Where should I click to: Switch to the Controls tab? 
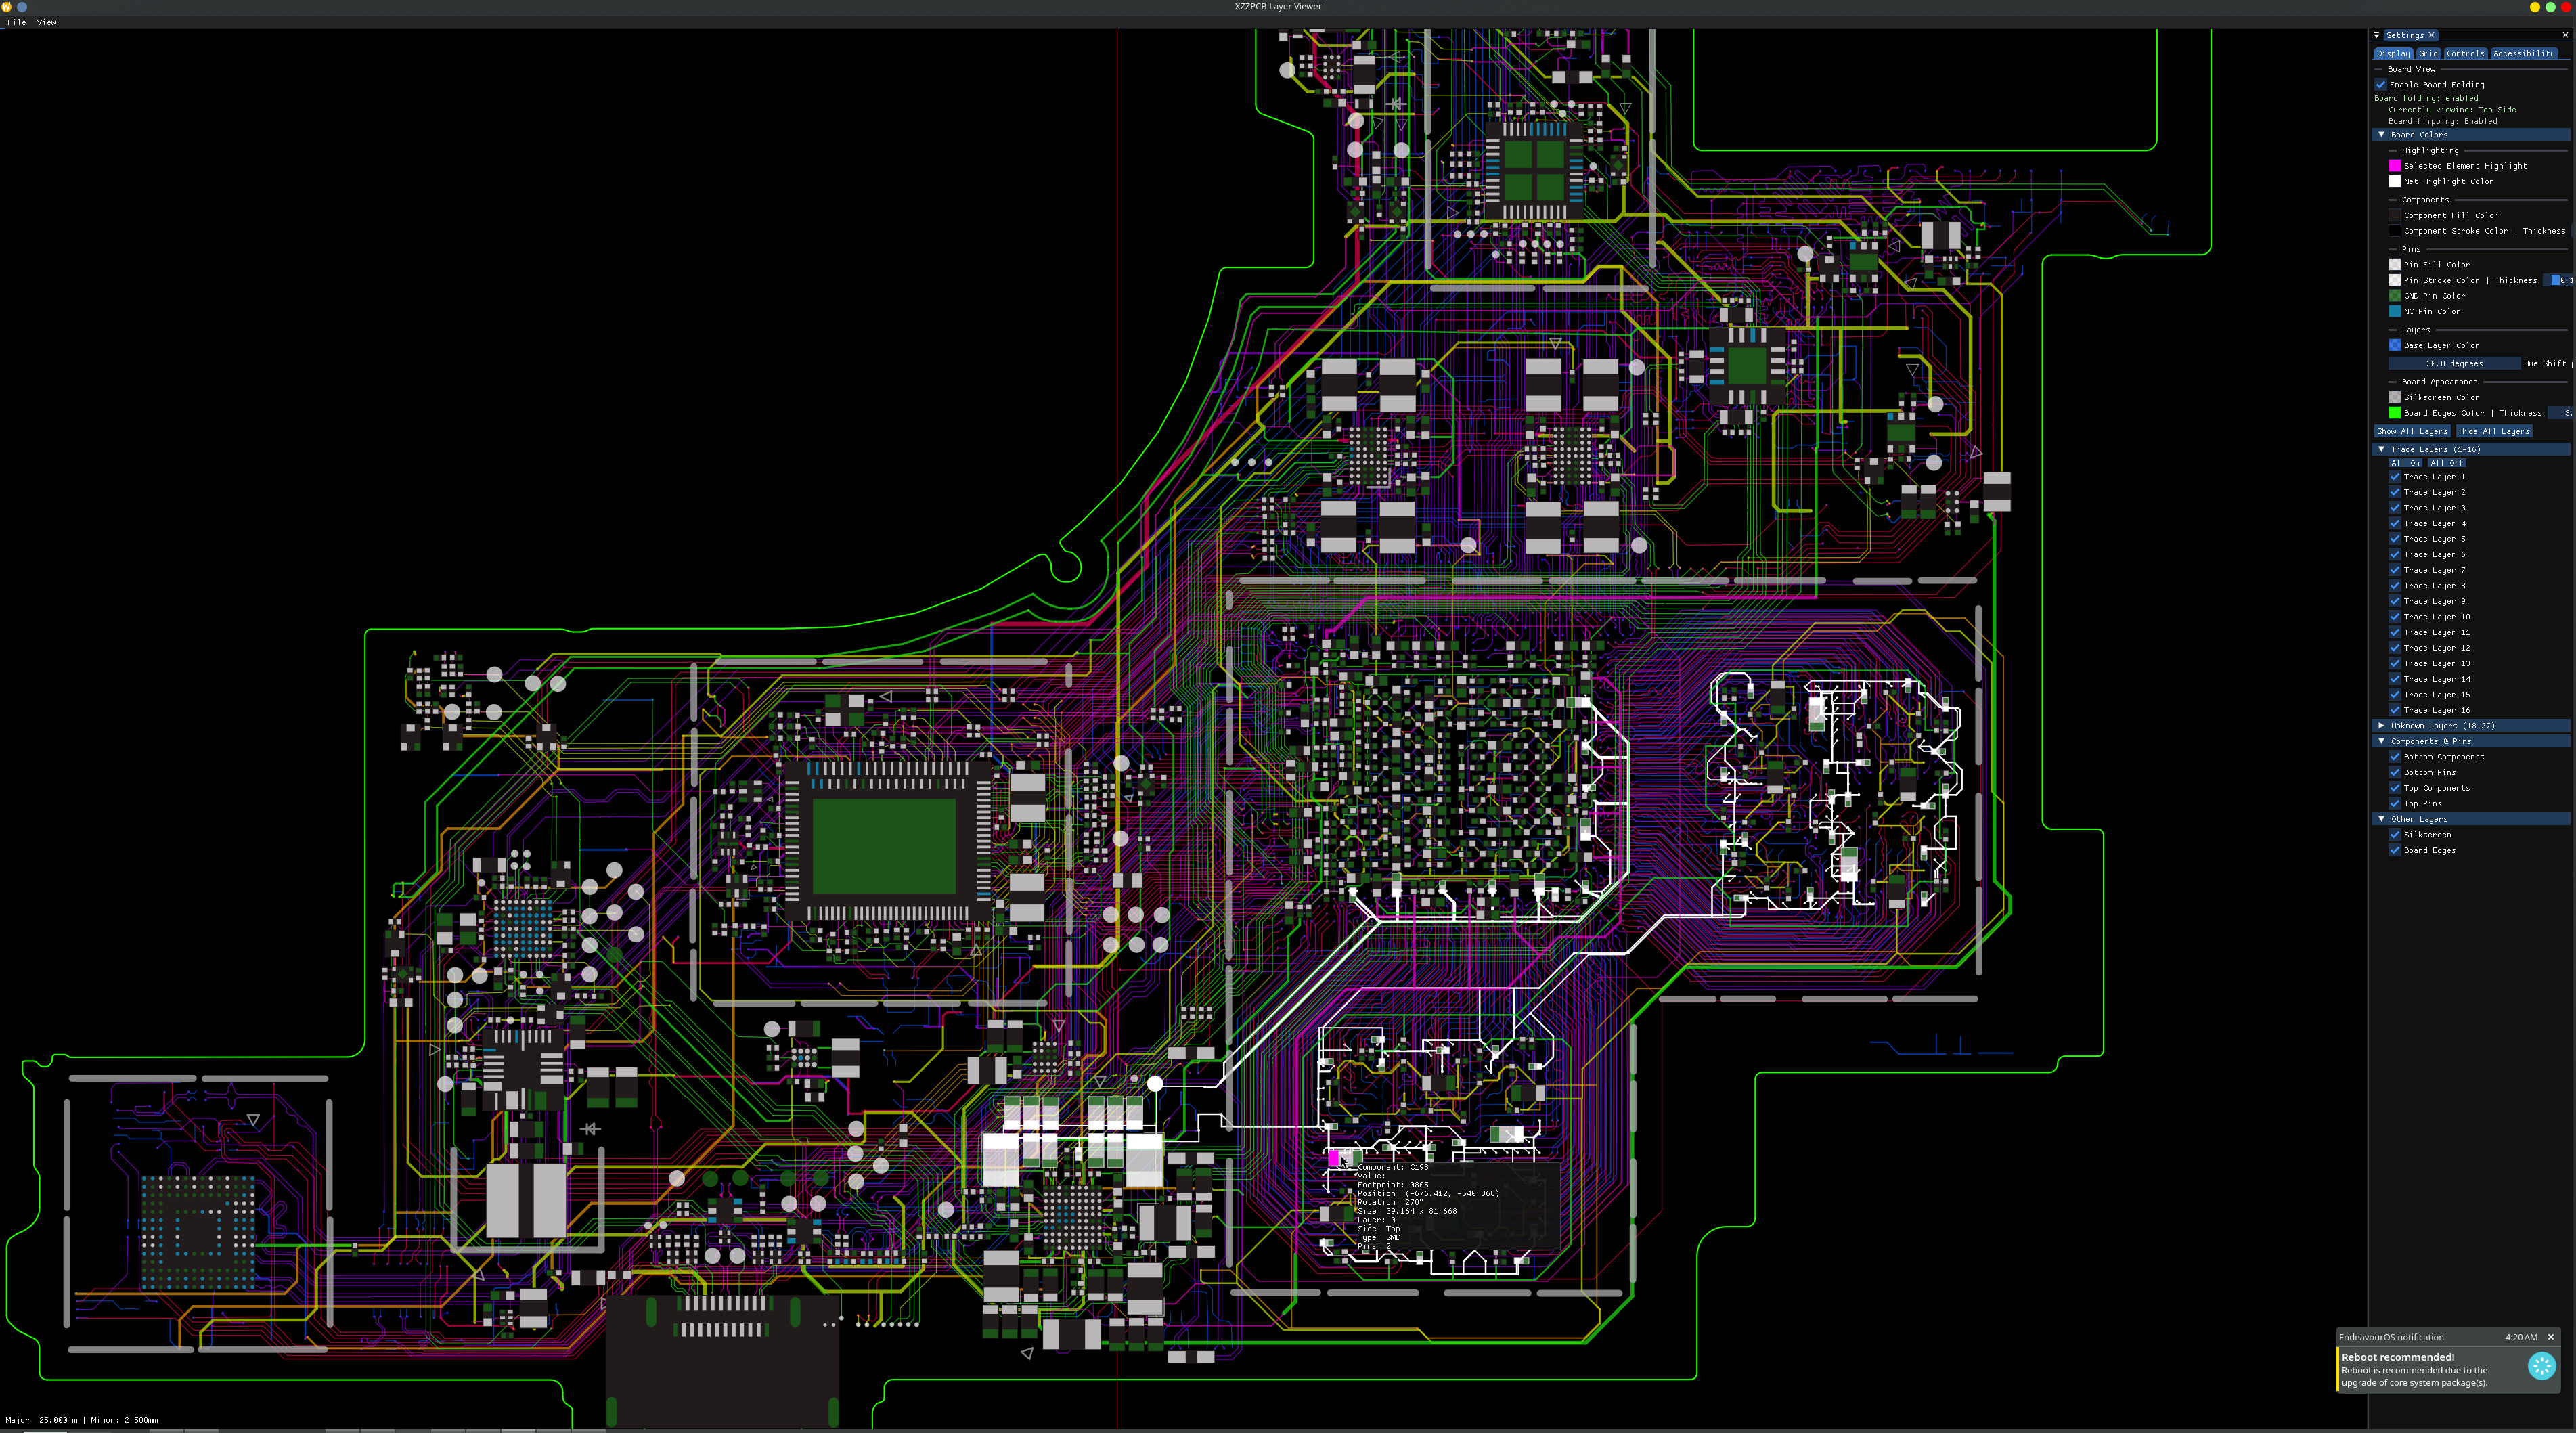pyautogui.click(x=2465, y=54)
